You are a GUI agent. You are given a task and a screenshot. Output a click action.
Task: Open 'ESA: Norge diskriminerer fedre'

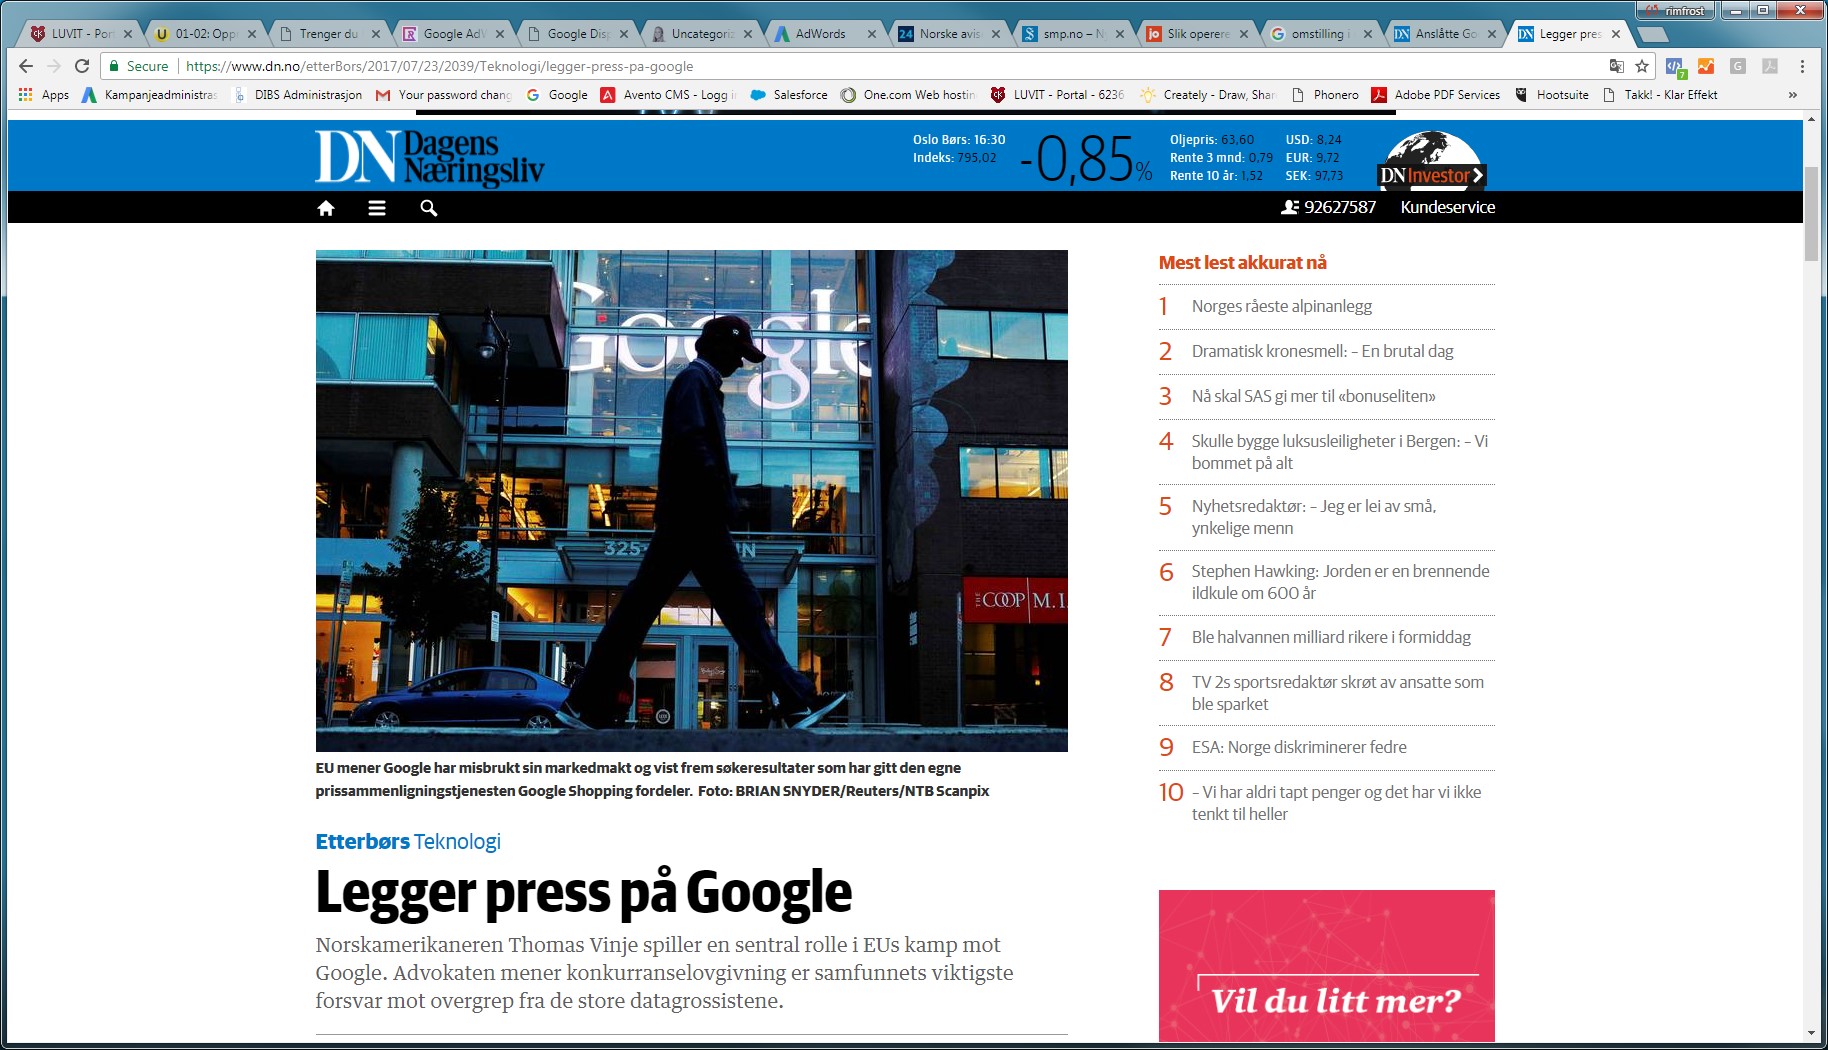[1298, 747]
